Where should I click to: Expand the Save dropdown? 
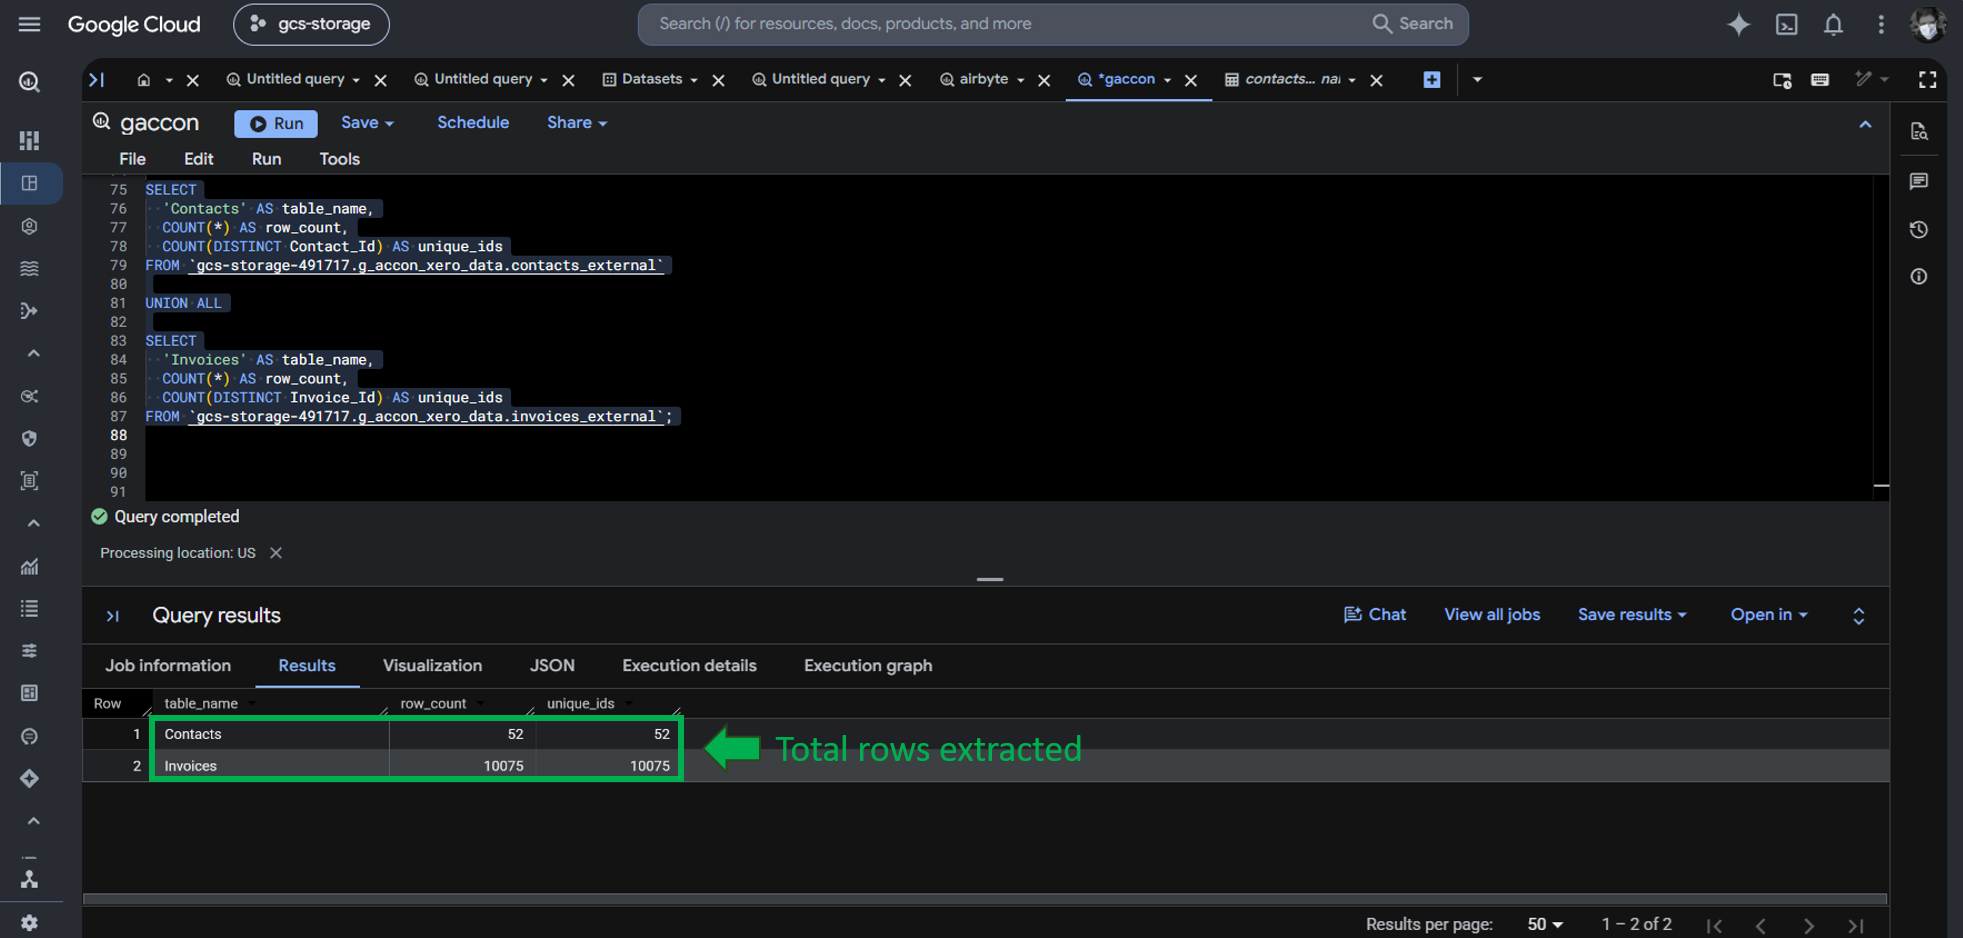tap(367, 123)
